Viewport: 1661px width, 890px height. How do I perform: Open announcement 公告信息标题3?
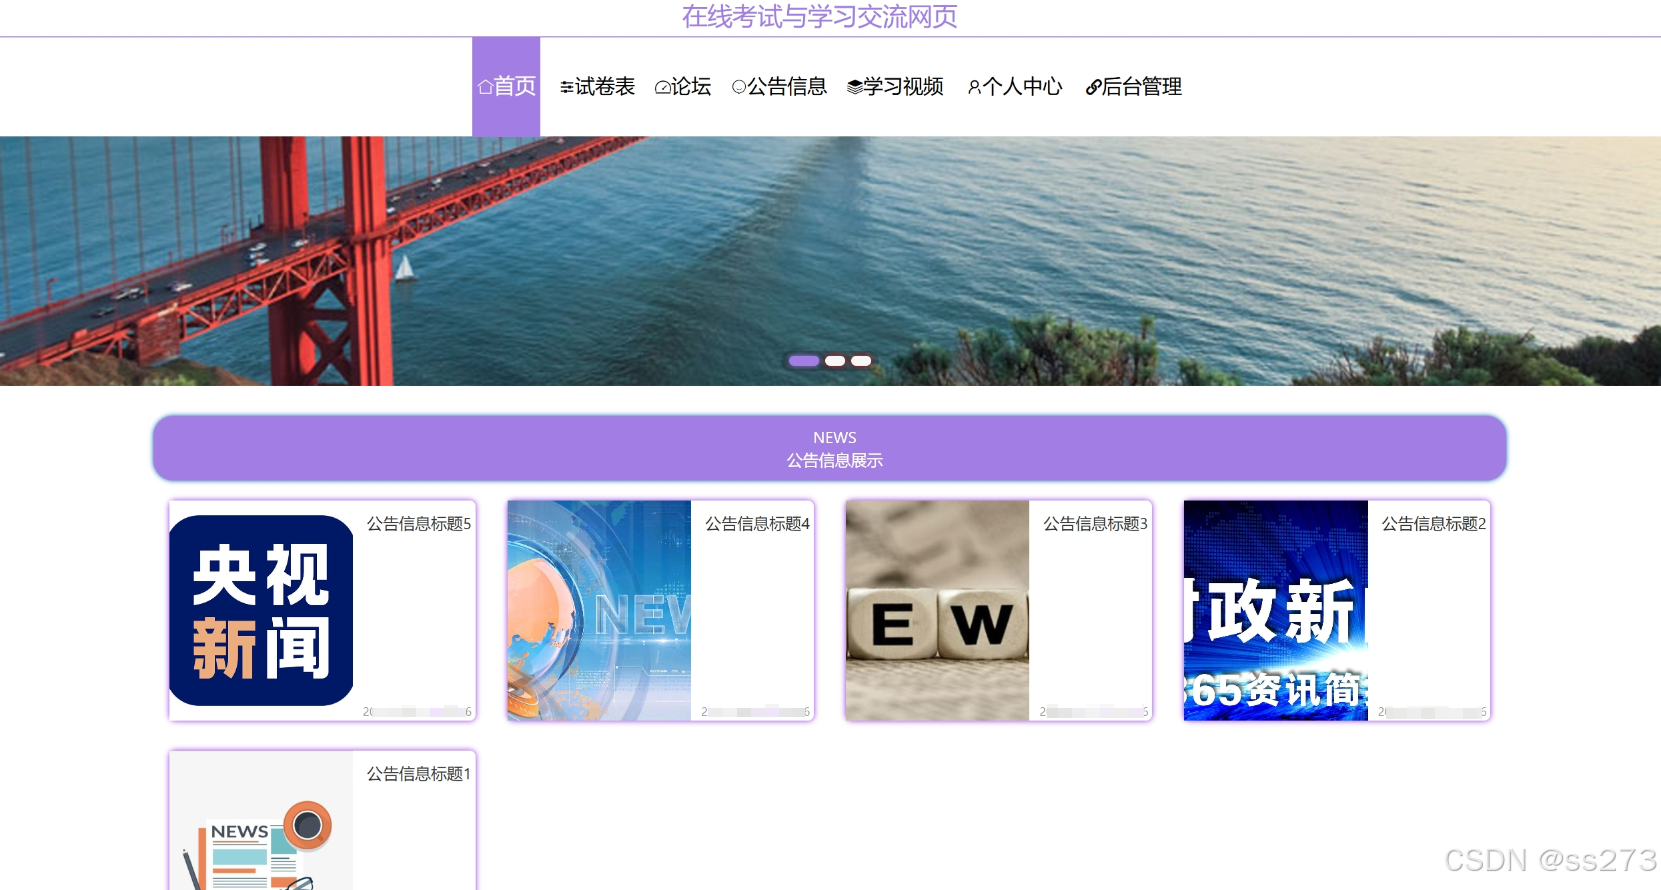point(1095,524)
